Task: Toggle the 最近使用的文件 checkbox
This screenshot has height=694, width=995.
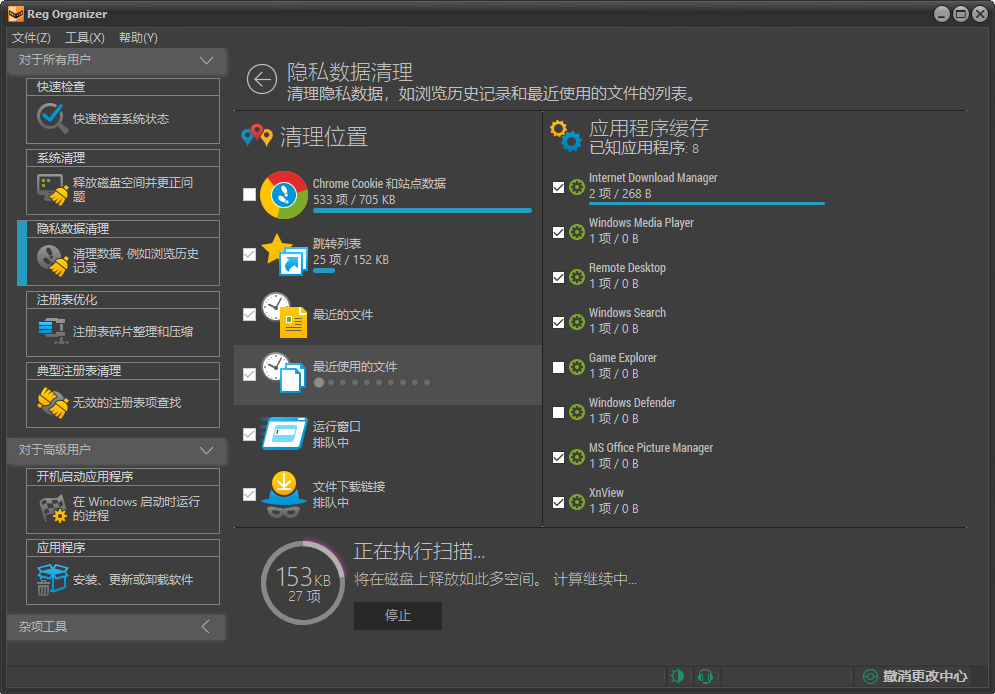Action: (249, 374)
